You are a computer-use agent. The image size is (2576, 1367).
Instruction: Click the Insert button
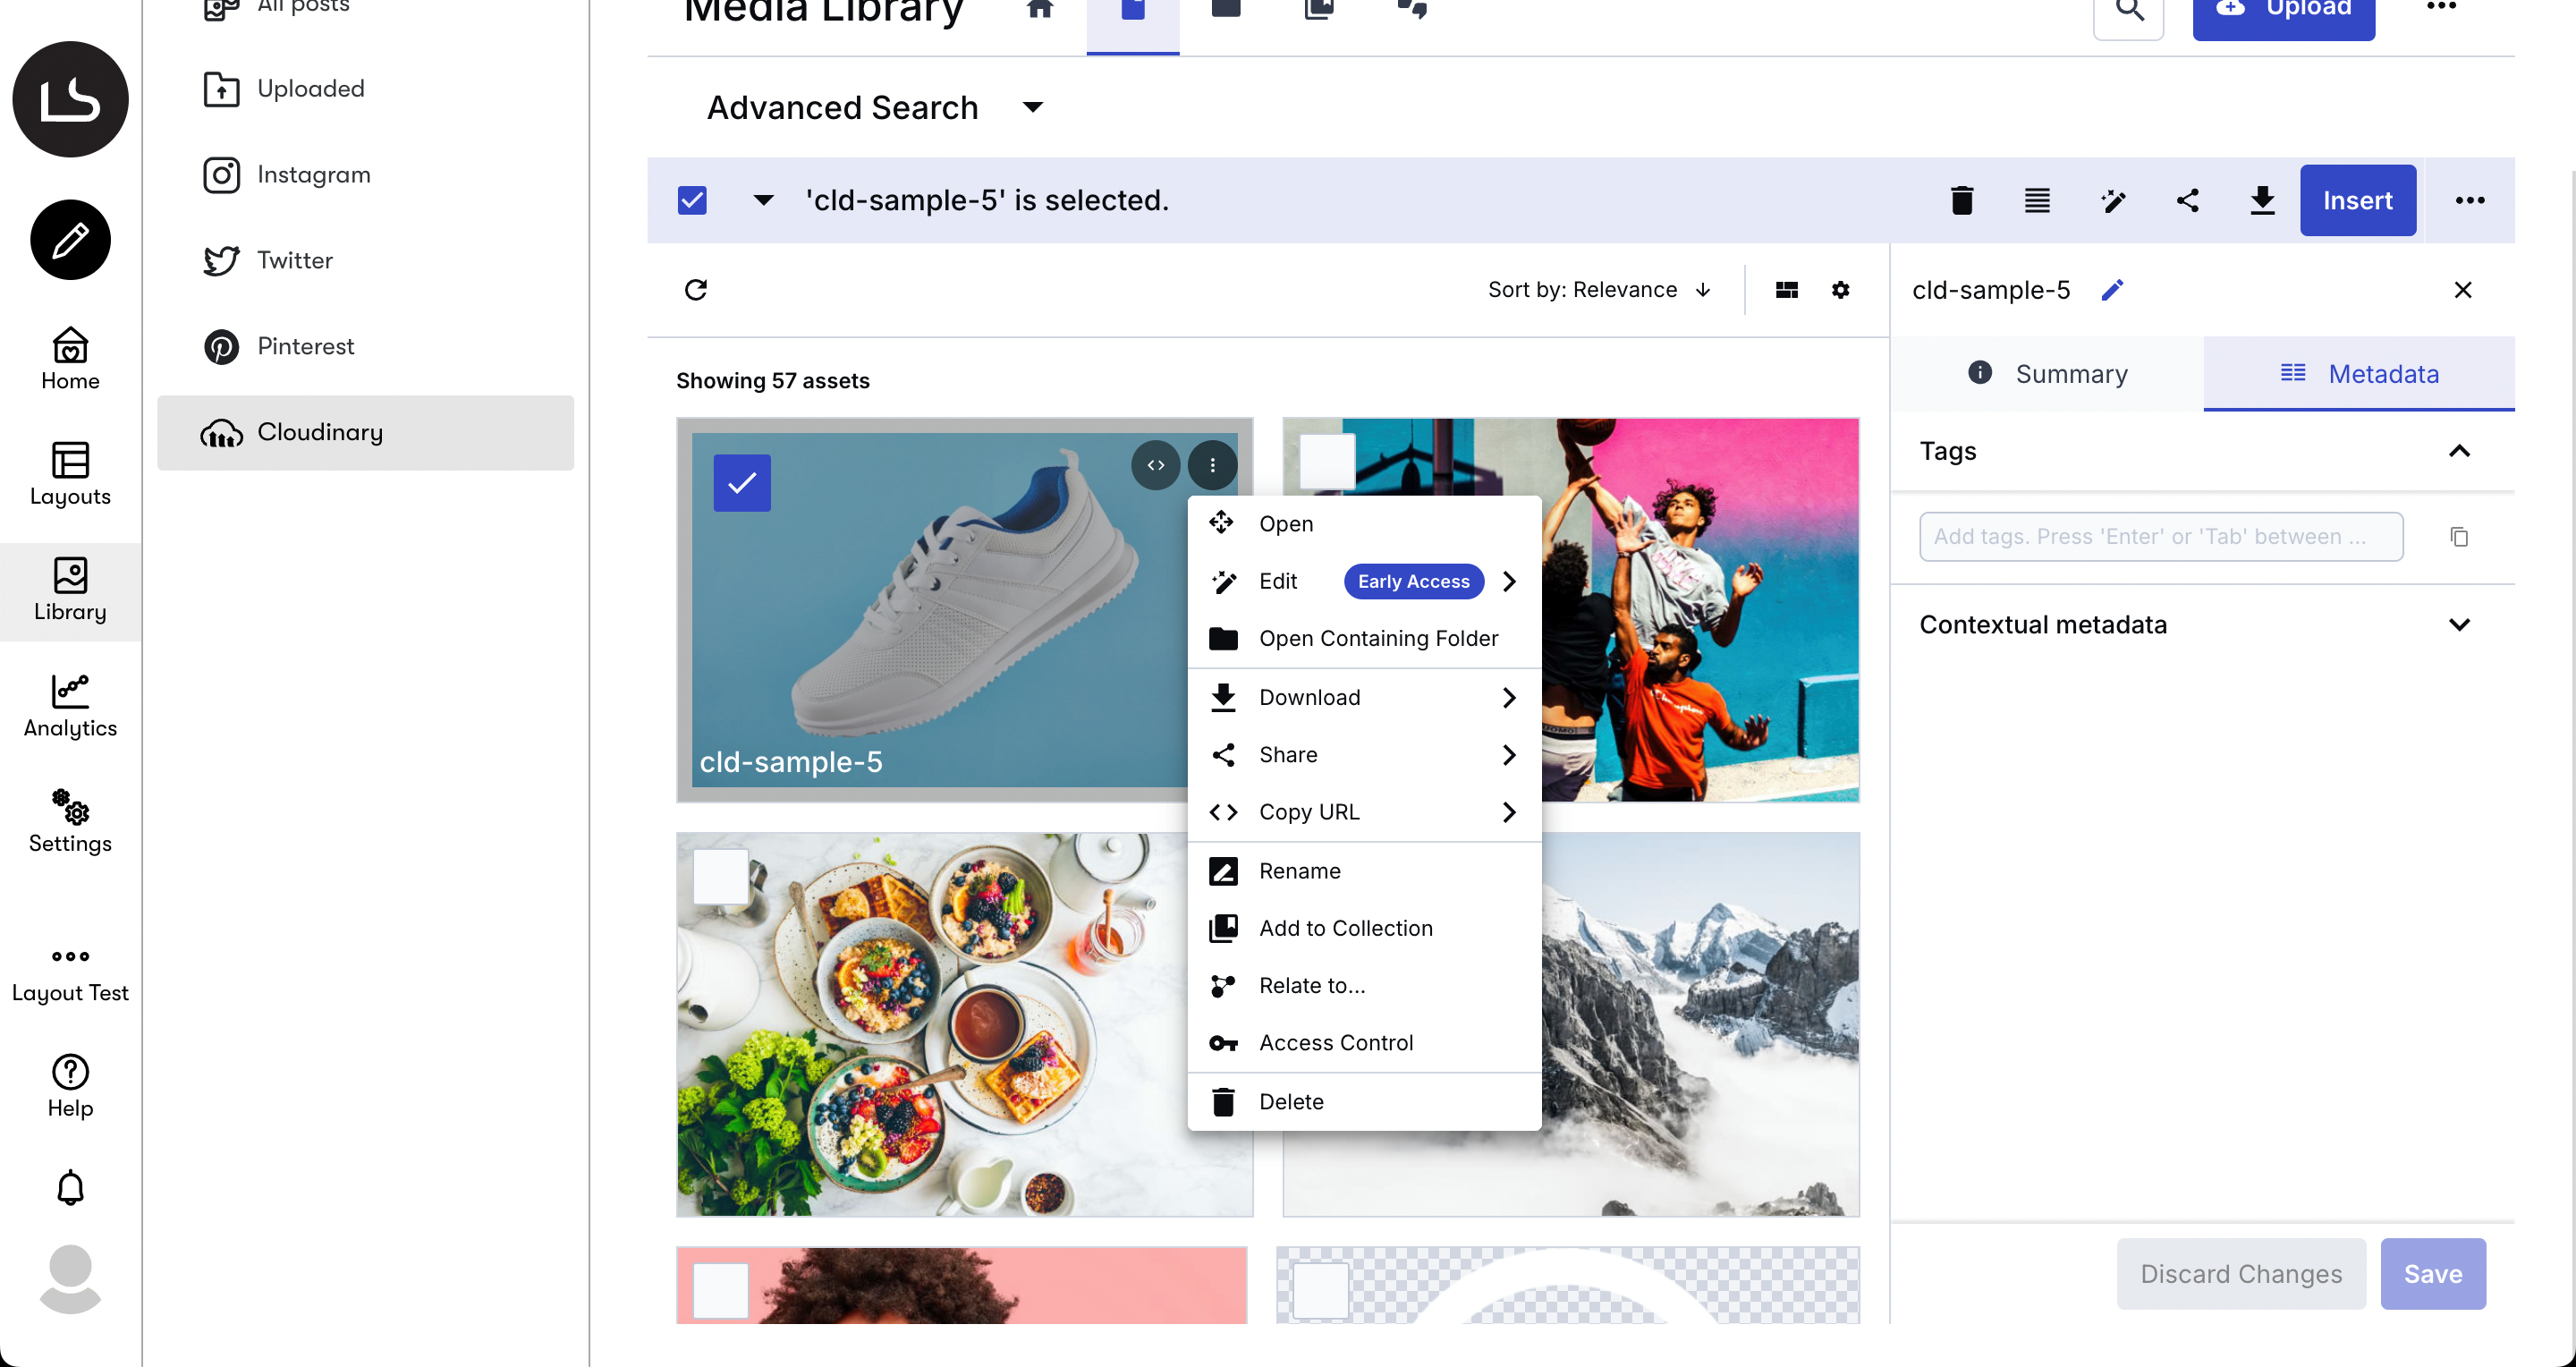(2358, 201)
